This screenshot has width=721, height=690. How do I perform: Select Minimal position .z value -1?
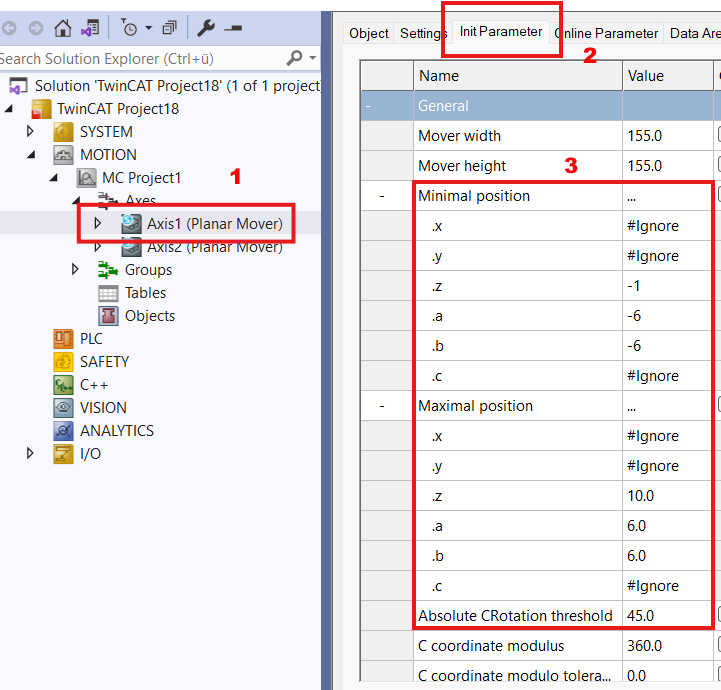tap(668, 286)
